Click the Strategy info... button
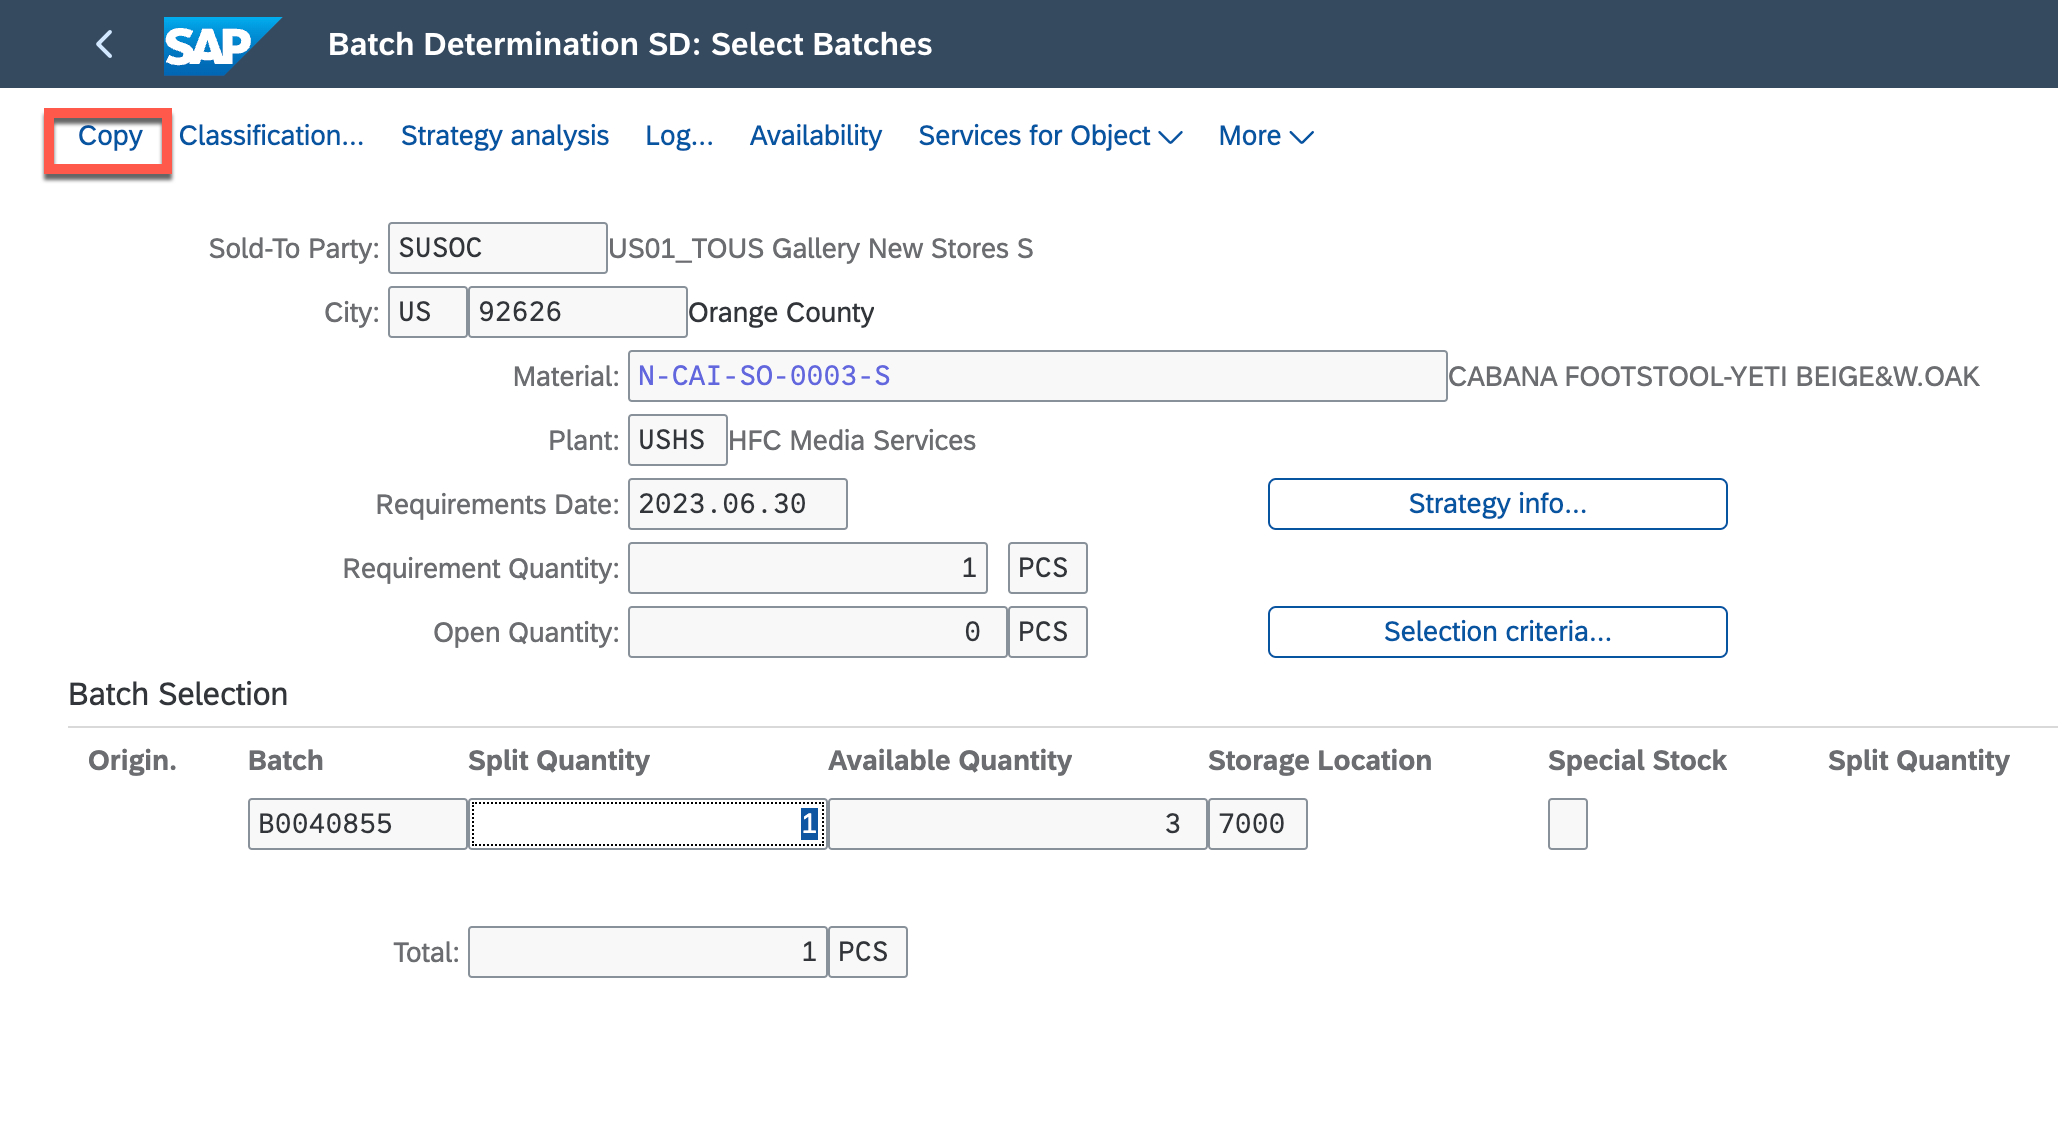The image size is (2058, 1132). coord(1496,504)
